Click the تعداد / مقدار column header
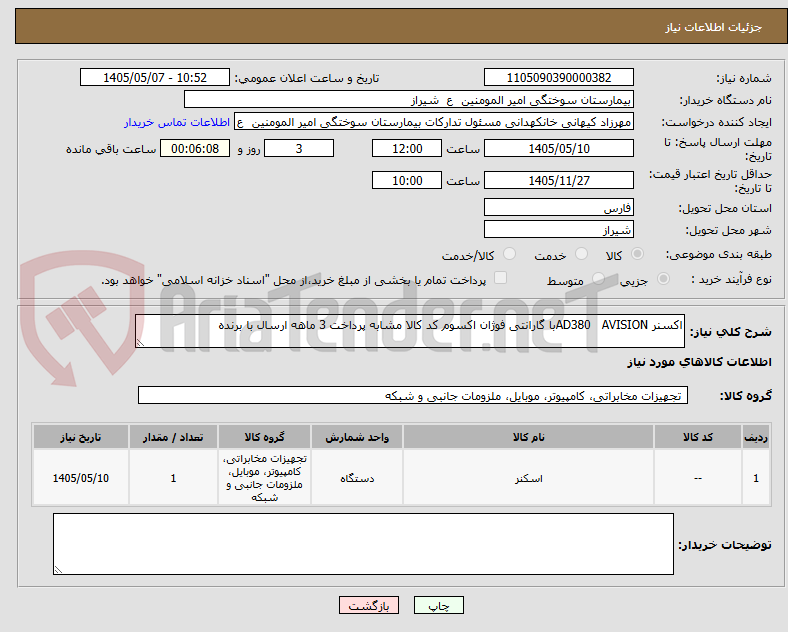Screen dimensions: 788x632 (x=173, y=437)
